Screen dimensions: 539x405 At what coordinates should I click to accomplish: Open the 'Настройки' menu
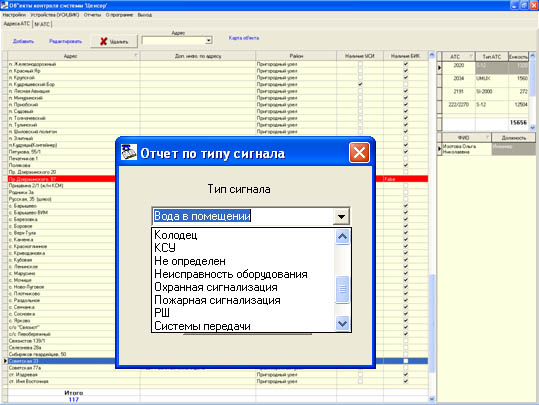14,15
